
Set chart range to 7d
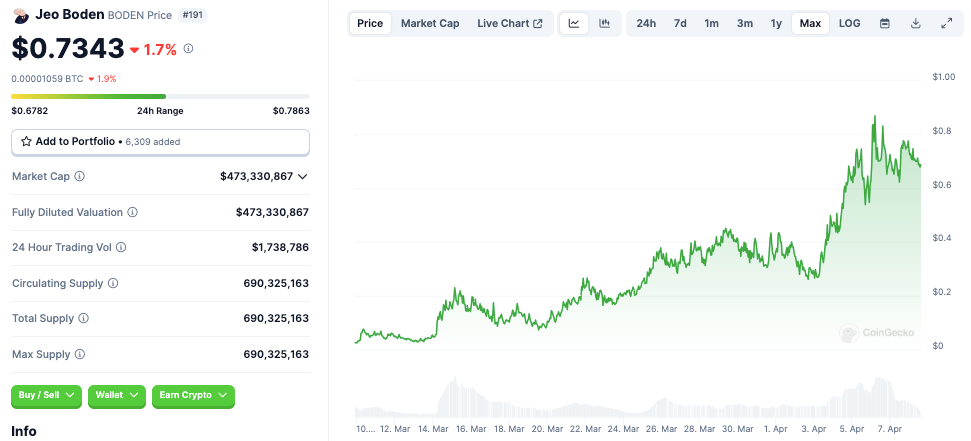(680, 24)
